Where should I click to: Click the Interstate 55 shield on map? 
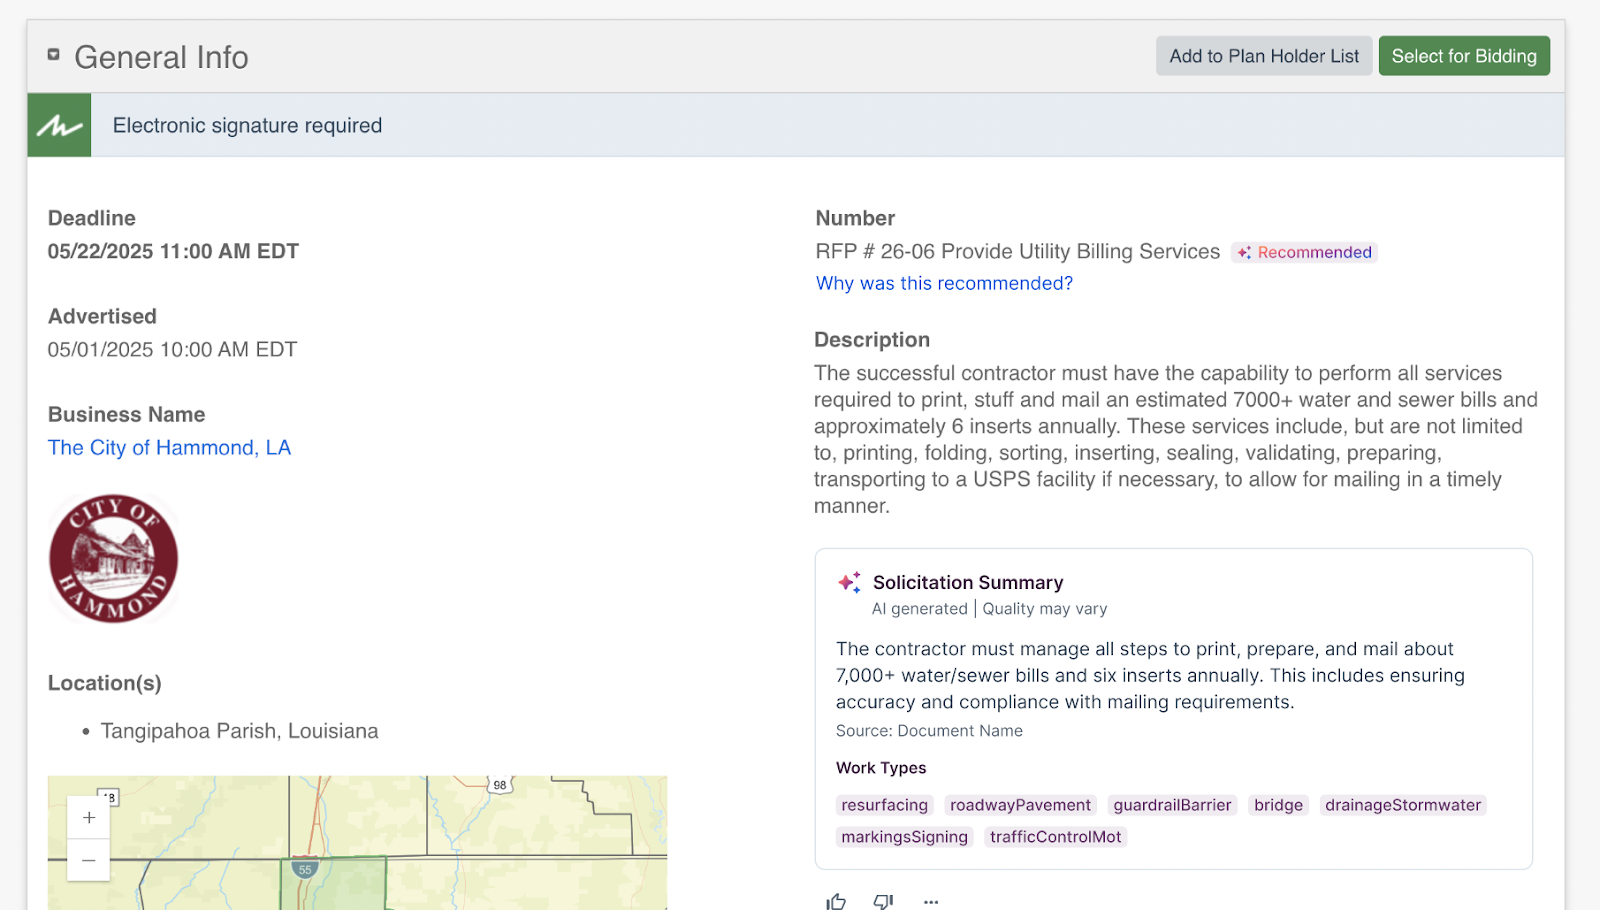(x=305, y=869)
